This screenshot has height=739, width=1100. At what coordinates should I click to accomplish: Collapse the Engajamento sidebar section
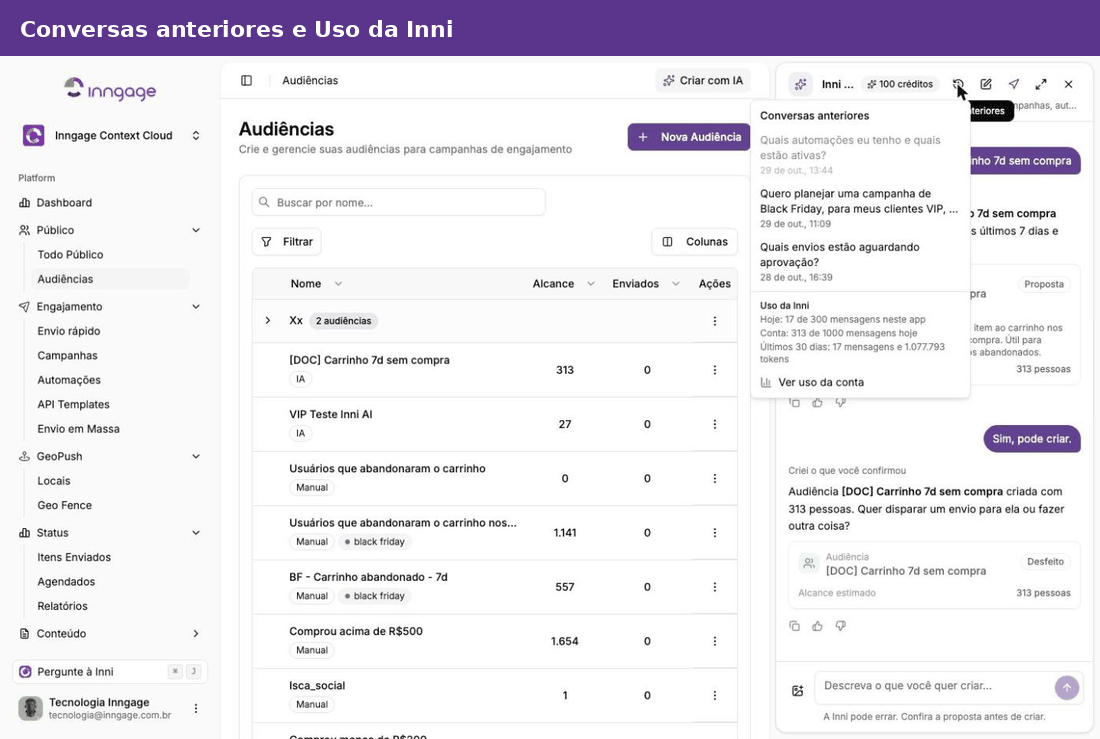(196, 307)
